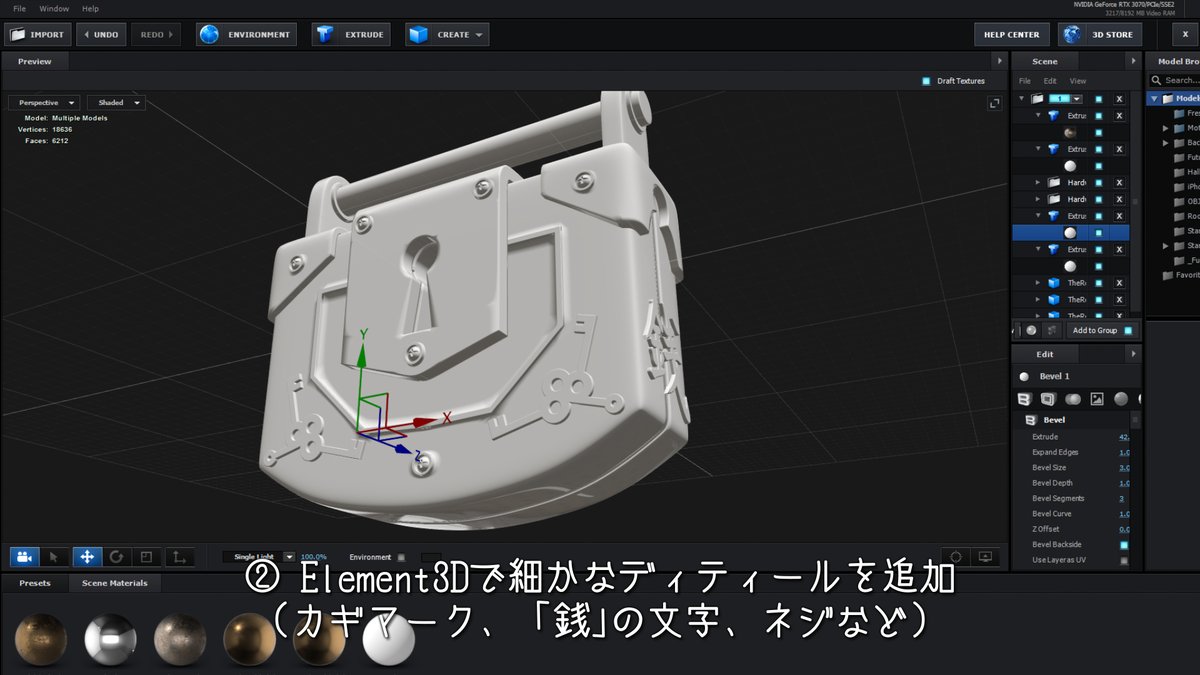Click the sphere icon left of Add to Group
Image resolution: width=1200 pixels, height=675 pixels.
coord(1031,330)
